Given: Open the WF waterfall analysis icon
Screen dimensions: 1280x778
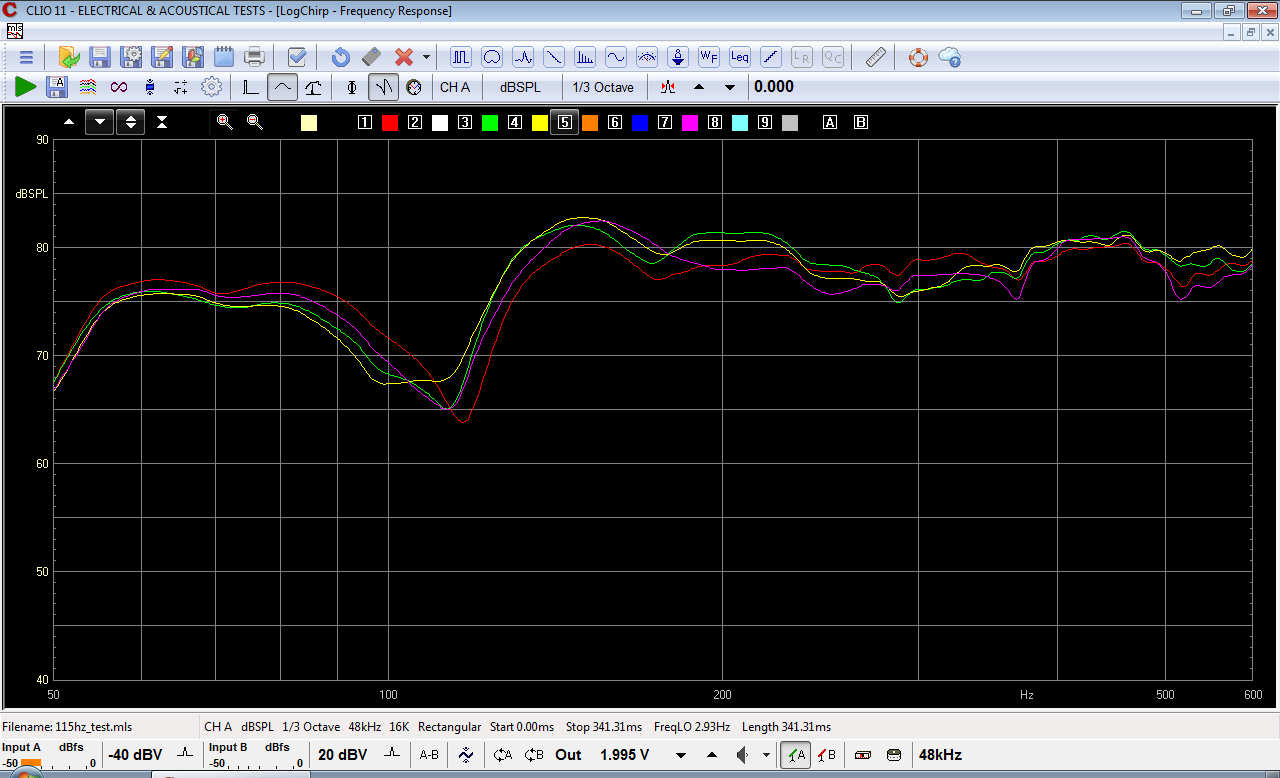Looking at the screenshot, I should point(709,57).
